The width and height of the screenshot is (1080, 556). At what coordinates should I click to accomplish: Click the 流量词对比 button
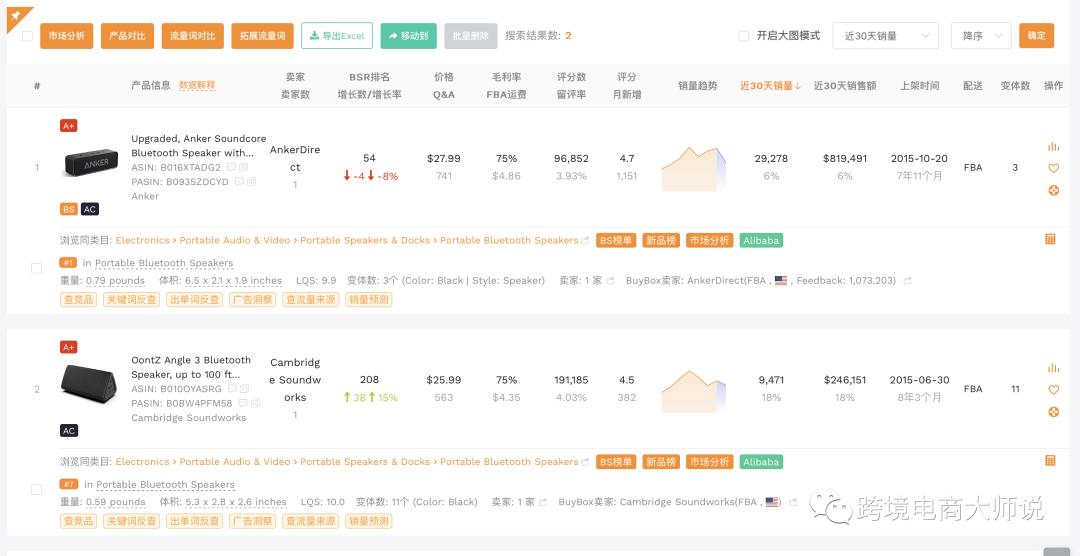click(x=193, y=36)
